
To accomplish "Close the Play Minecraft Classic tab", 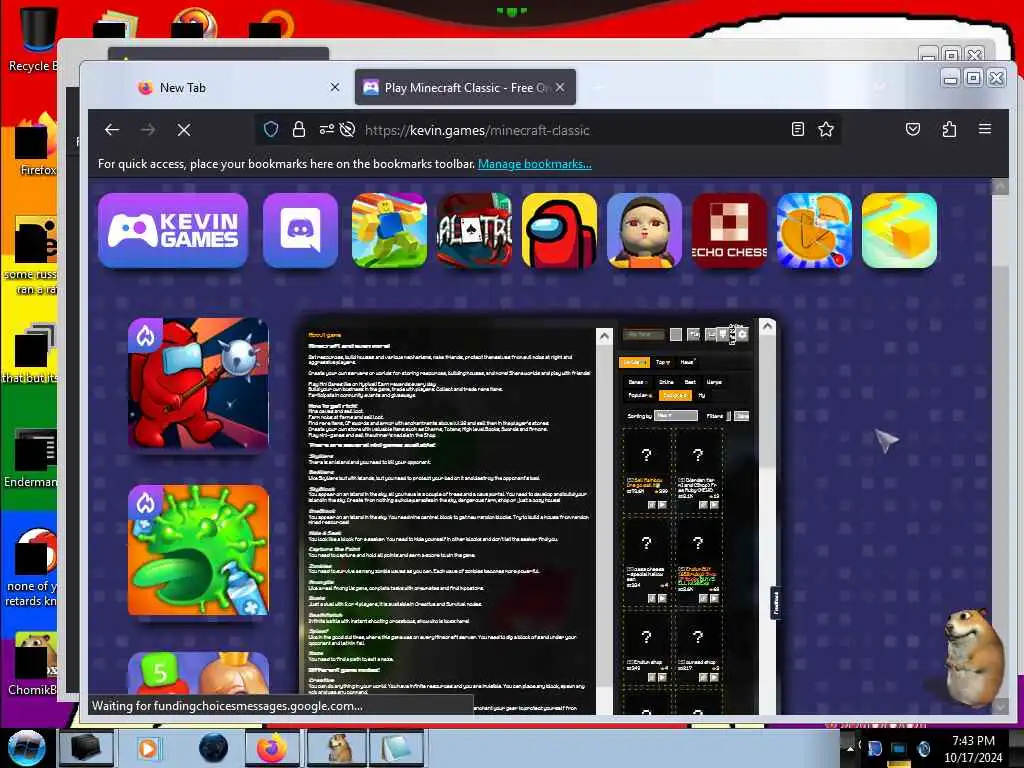I will (x=560, y=87).
